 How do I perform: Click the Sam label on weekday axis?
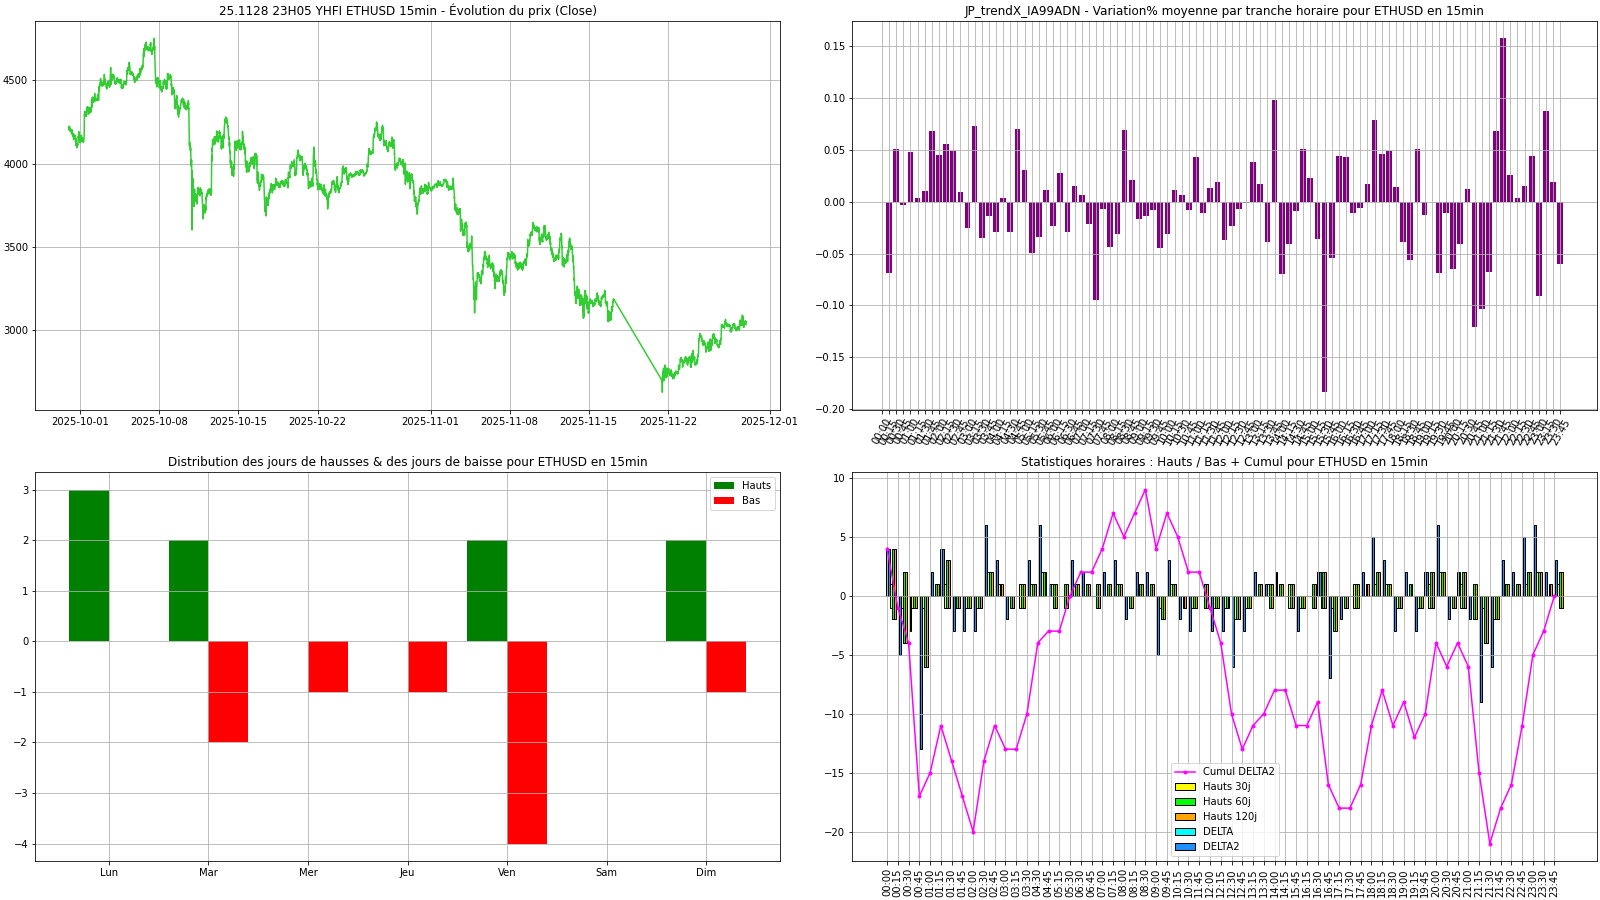pos(606,873)
